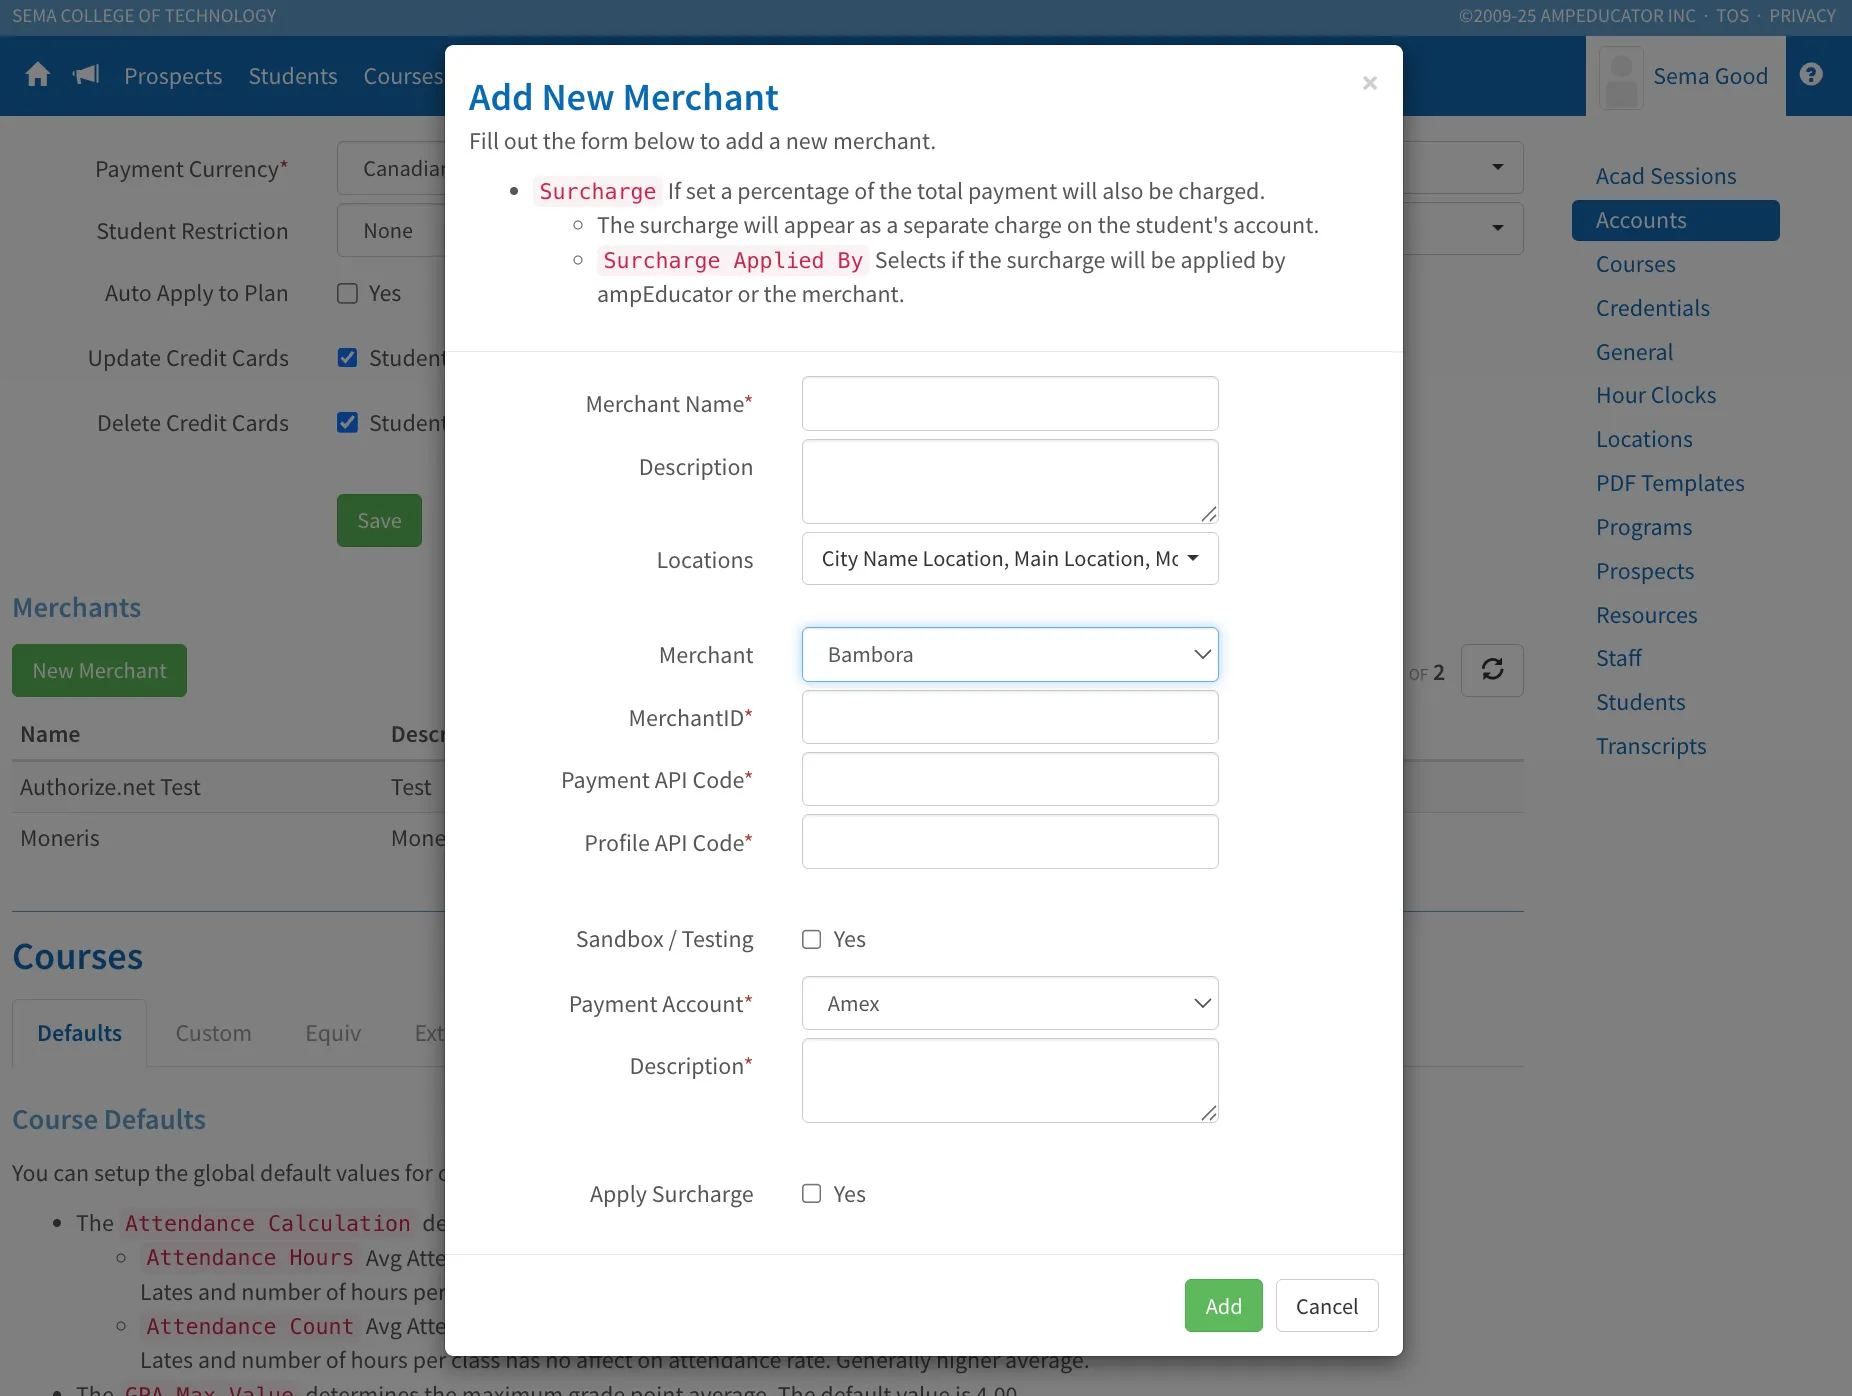Open the Student Restriction dropdown

930,230
